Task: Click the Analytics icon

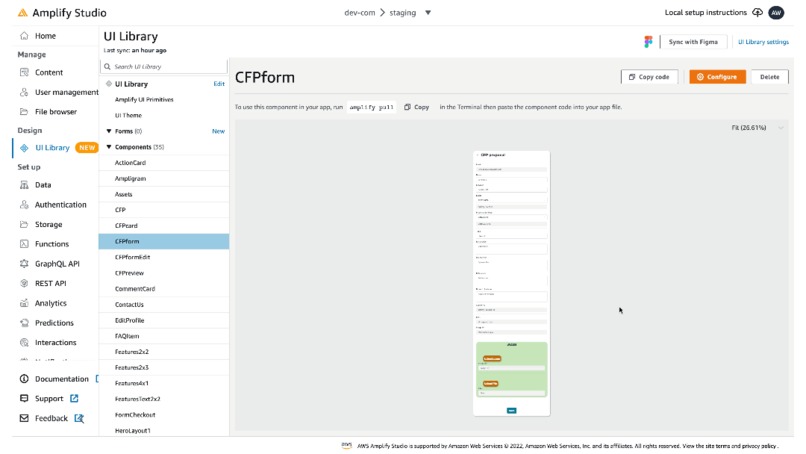Action: 24,303
